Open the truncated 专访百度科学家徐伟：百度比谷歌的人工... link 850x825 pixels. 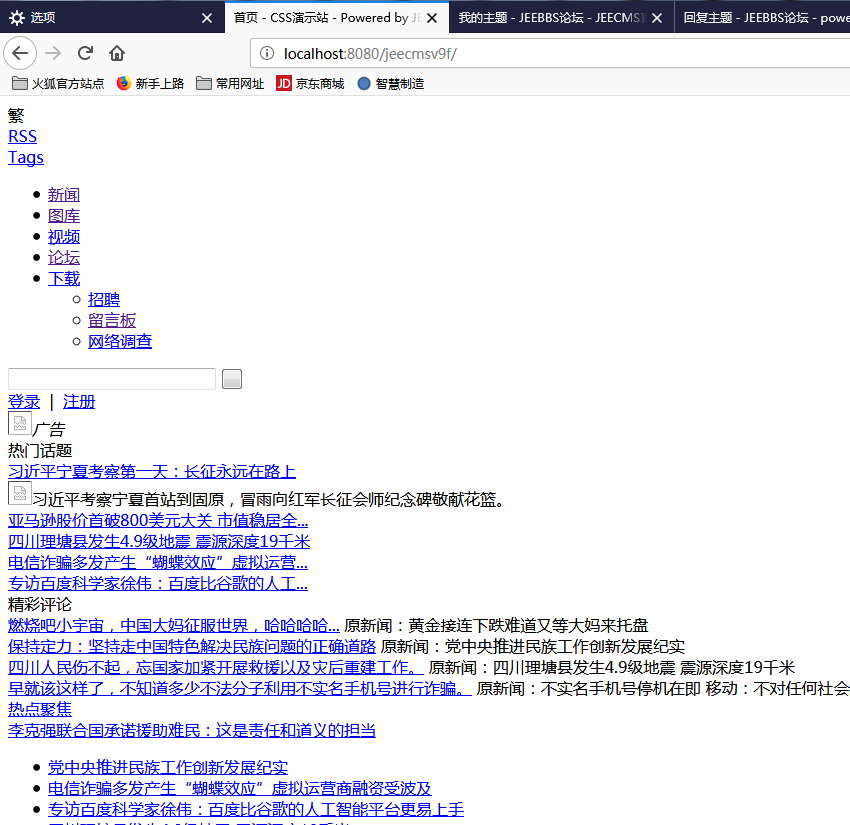point(158,584)
